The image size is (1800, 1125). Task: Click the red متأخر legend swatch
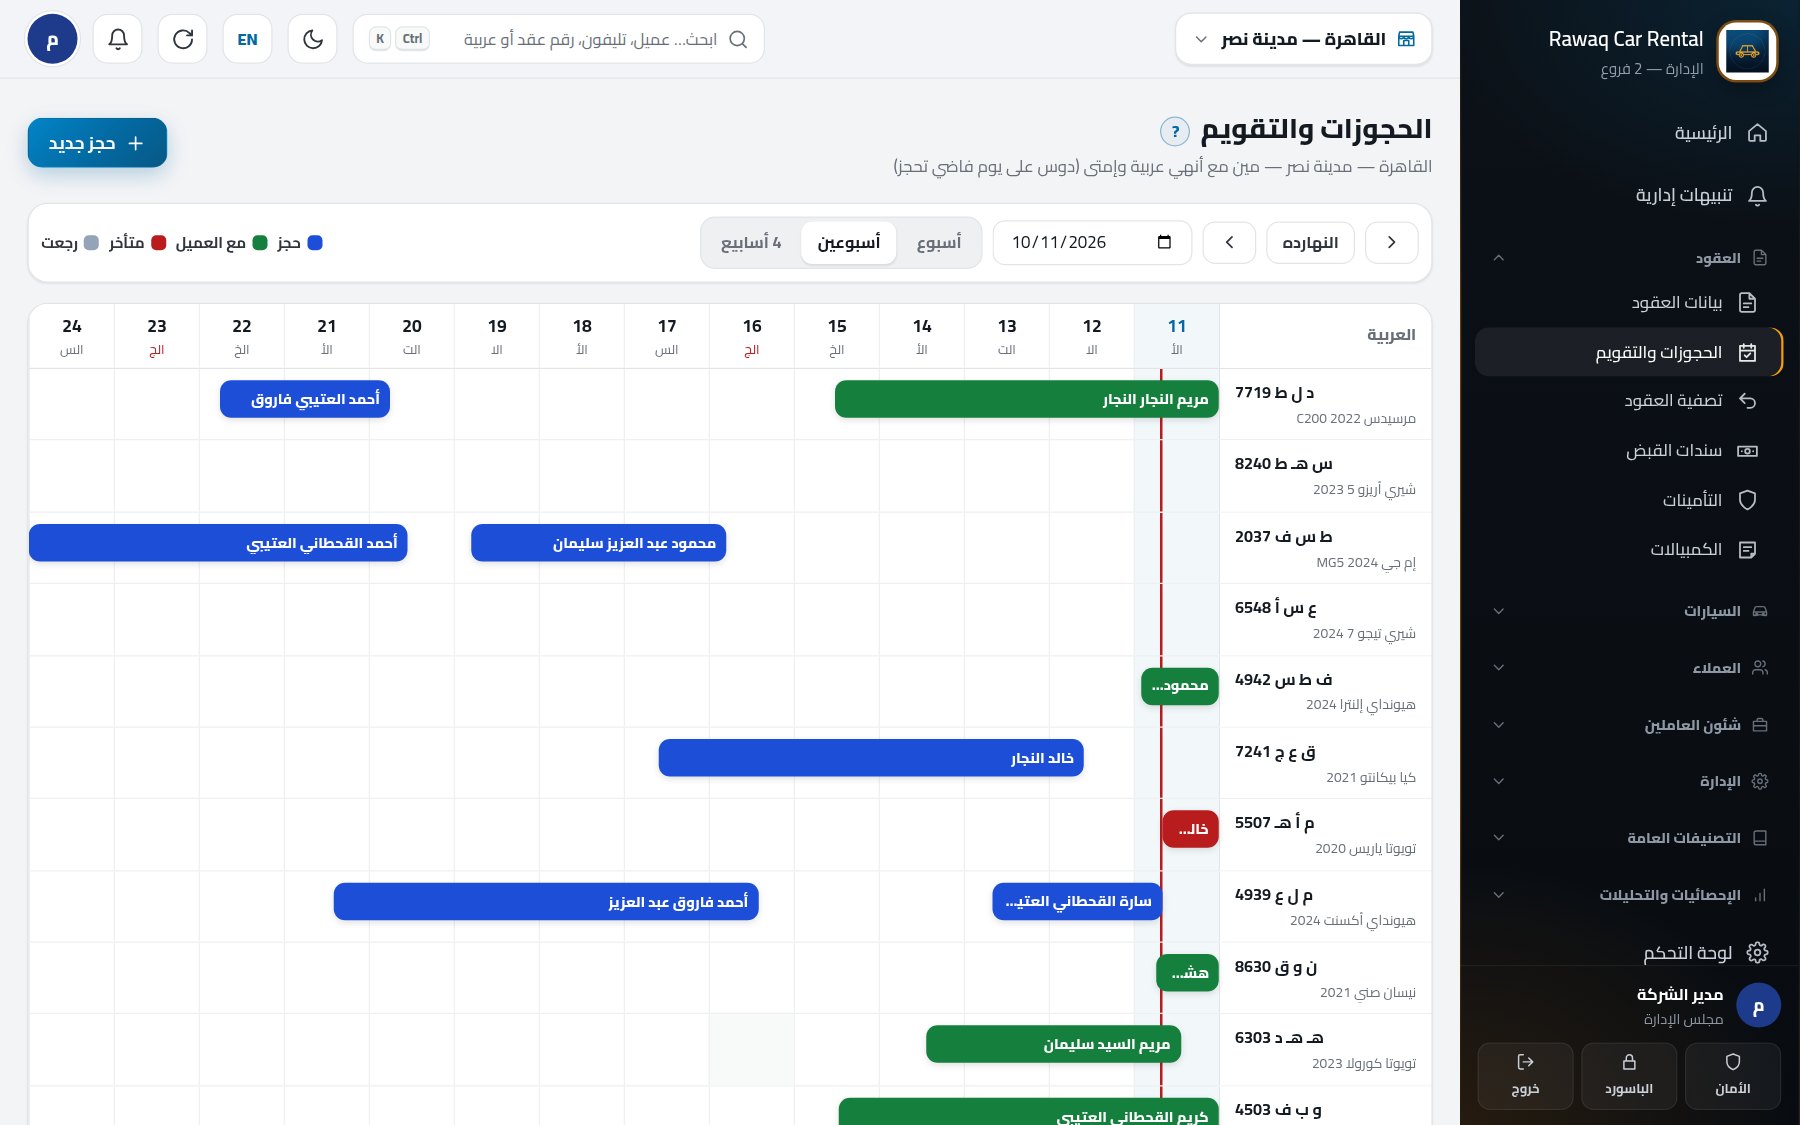[158, 243]
